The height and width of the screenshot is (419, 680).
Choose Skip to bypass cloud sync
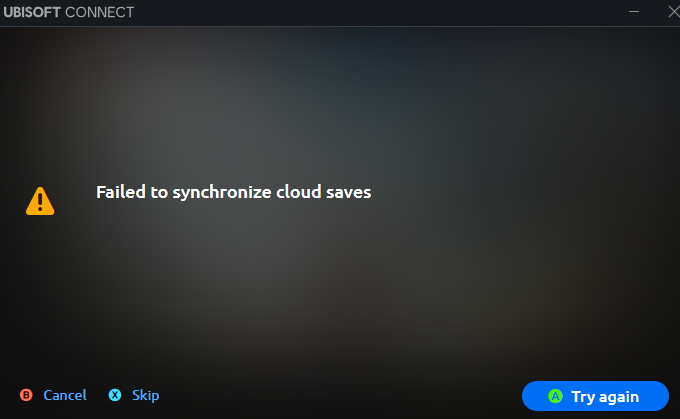point(145,395)
